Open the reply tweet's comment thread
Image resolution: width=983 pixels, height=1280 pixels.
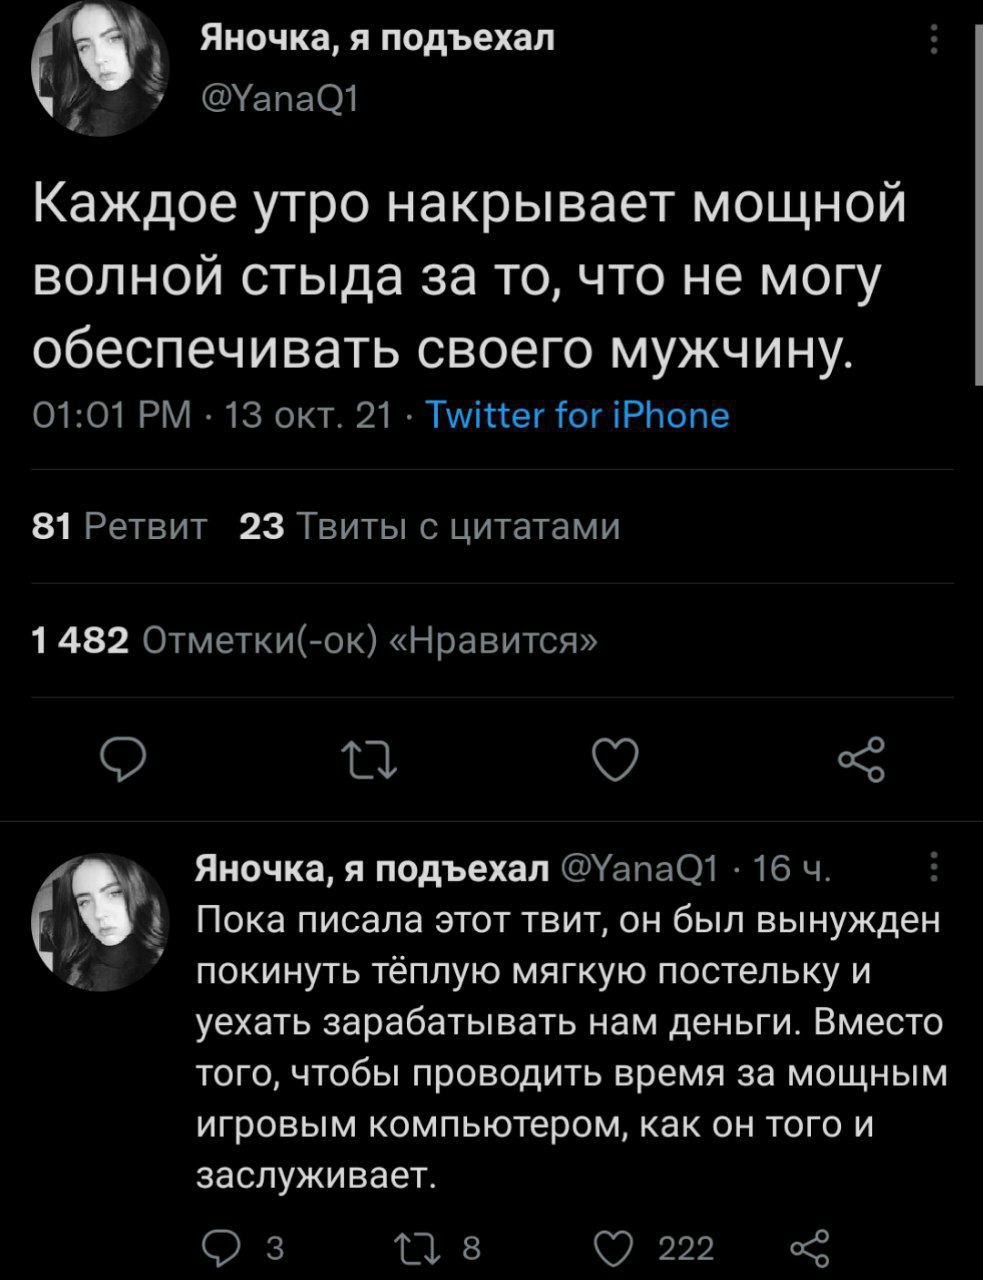[x=217, y=1247]
